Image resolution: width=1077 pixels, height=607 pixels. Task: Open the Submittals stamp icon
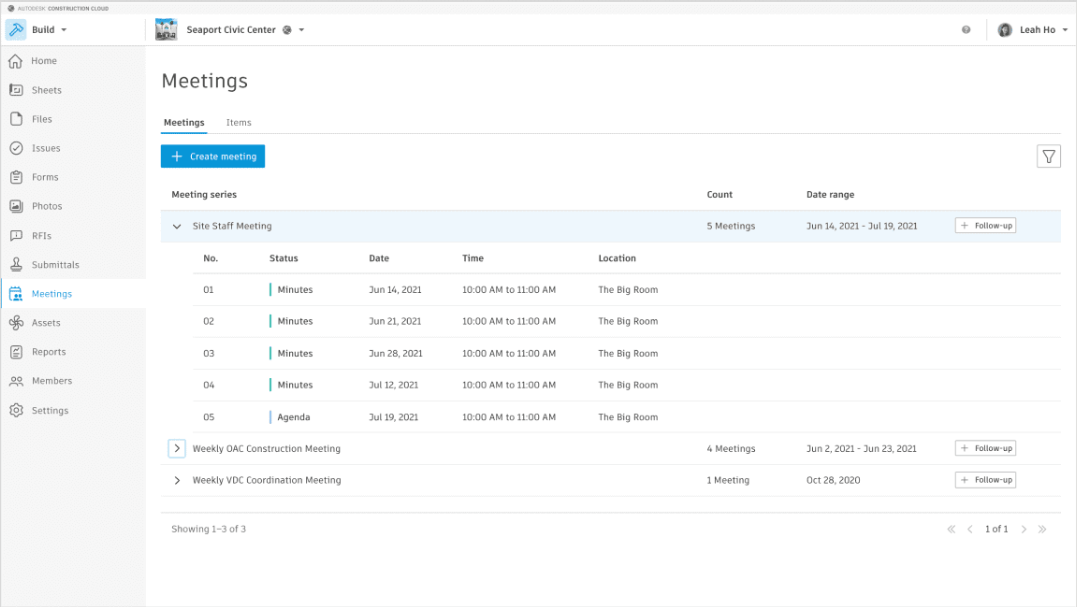point(16,264)
